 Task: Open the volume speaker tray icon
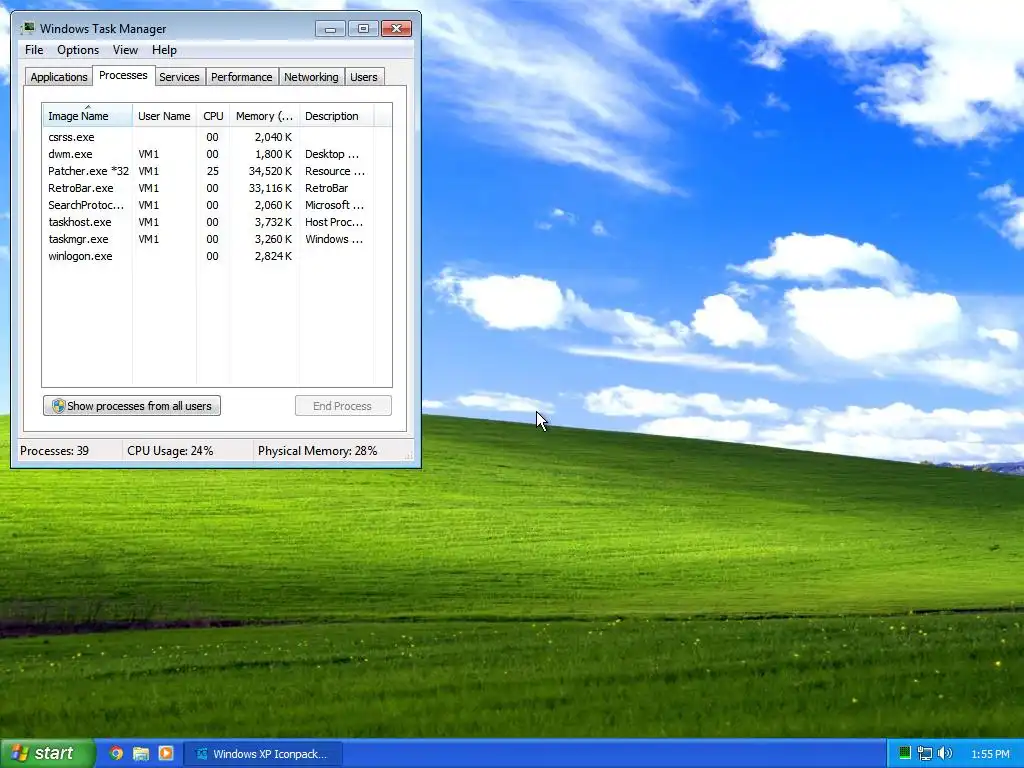pyautogui.click(x=944, y=753)
